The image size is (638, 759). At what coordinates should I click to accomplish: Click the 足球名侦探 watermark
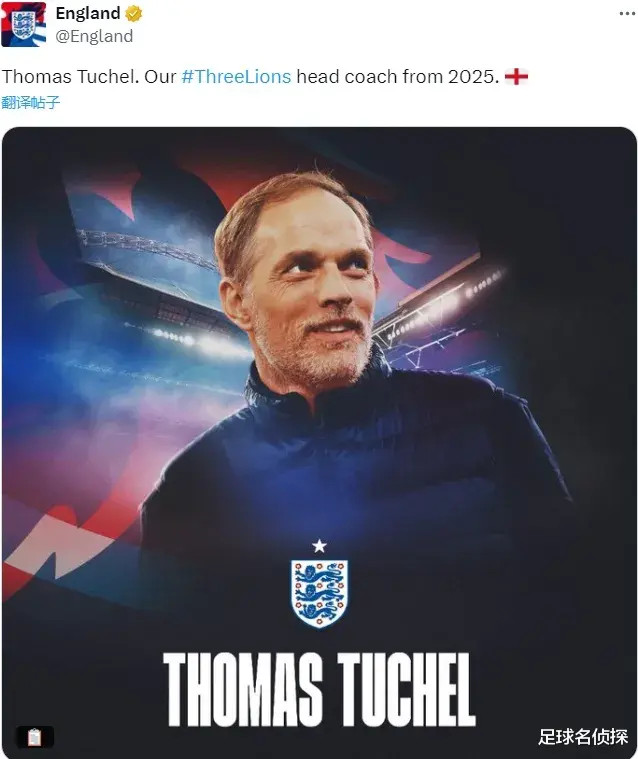[x=583, y=737]
